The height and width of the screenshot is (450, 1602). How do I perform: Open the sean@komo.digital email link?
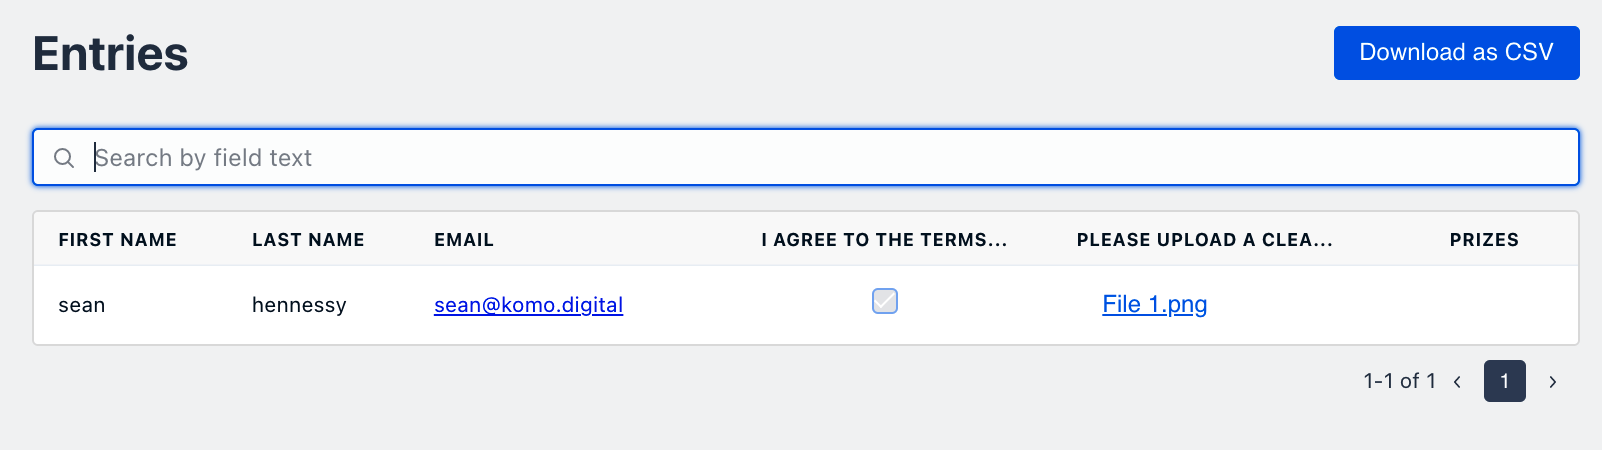(528, 305)
